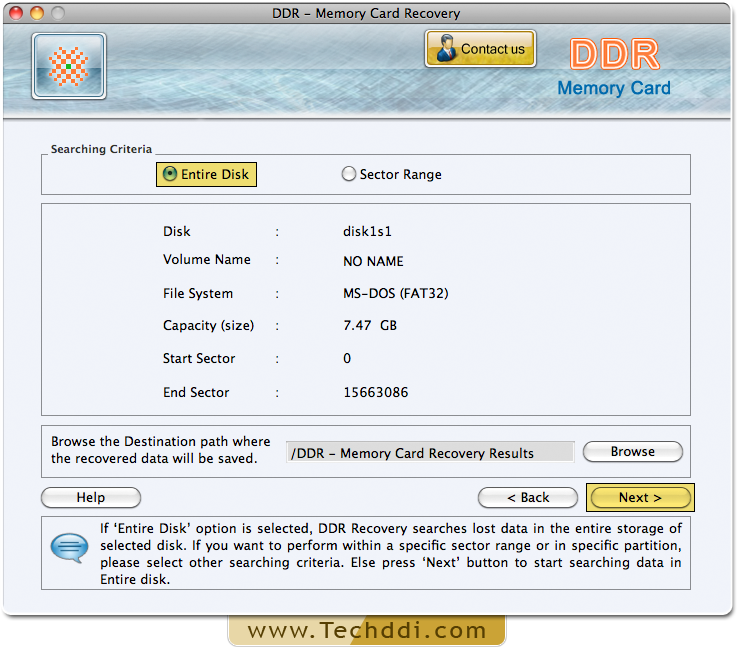The image size is (737, 647).
Task: Click the speech bubble info icon
Action: coord(69,547)
